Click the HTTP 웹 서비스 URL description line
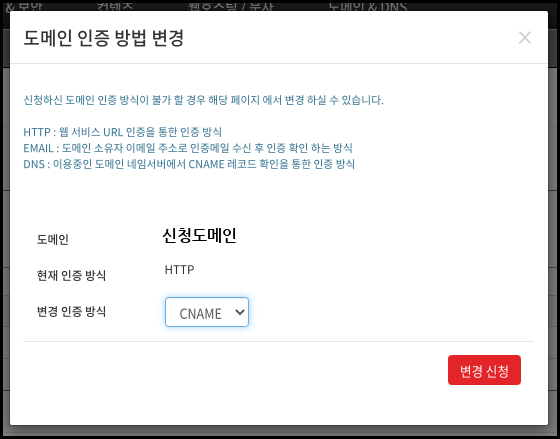The width and height of the screenshot is (560, 439). pos(122,132)
